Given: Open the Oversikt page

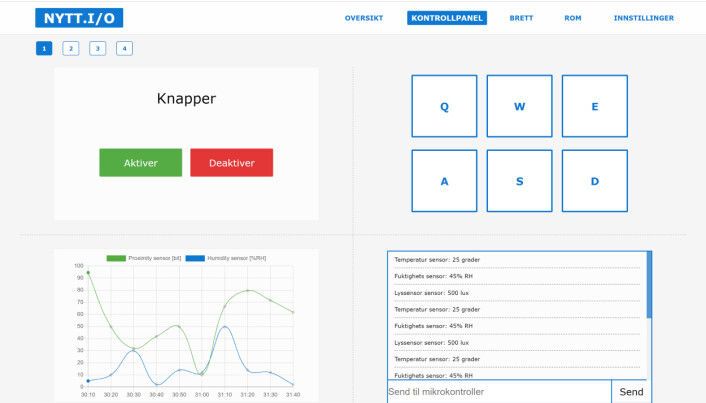Looking at the screenshot, I should coord(364,18).
